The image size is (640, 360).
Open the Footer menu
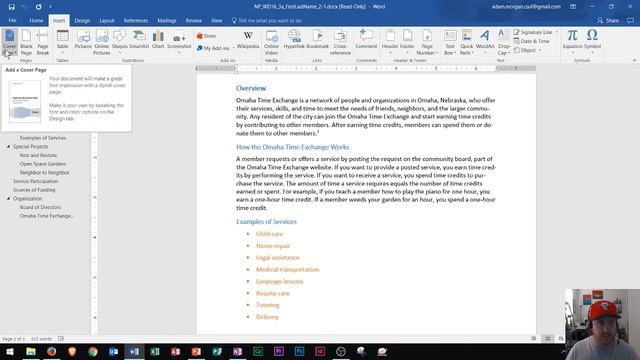[x=407, y=42]
